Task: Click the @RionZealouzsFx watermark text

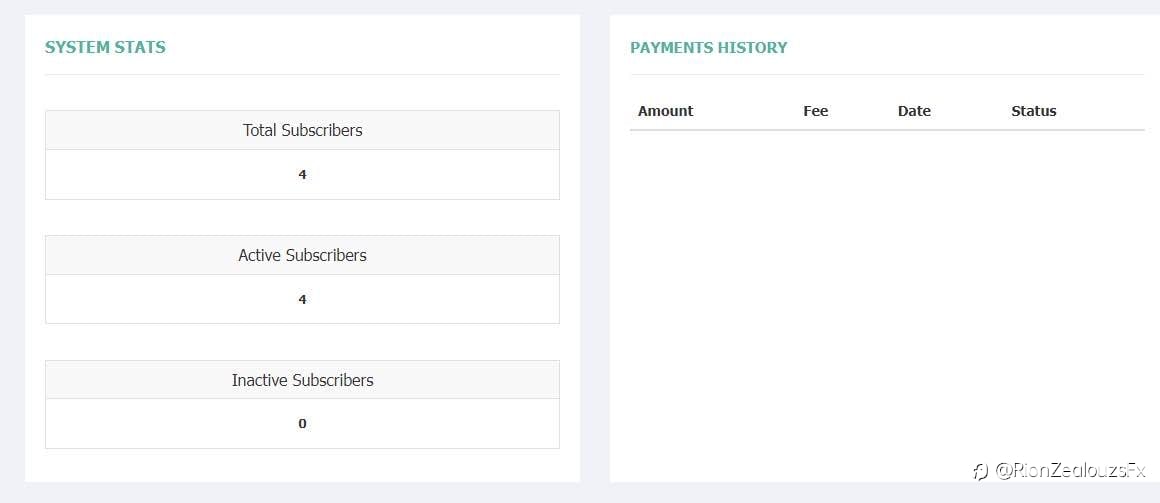Action: [1070, 470]
